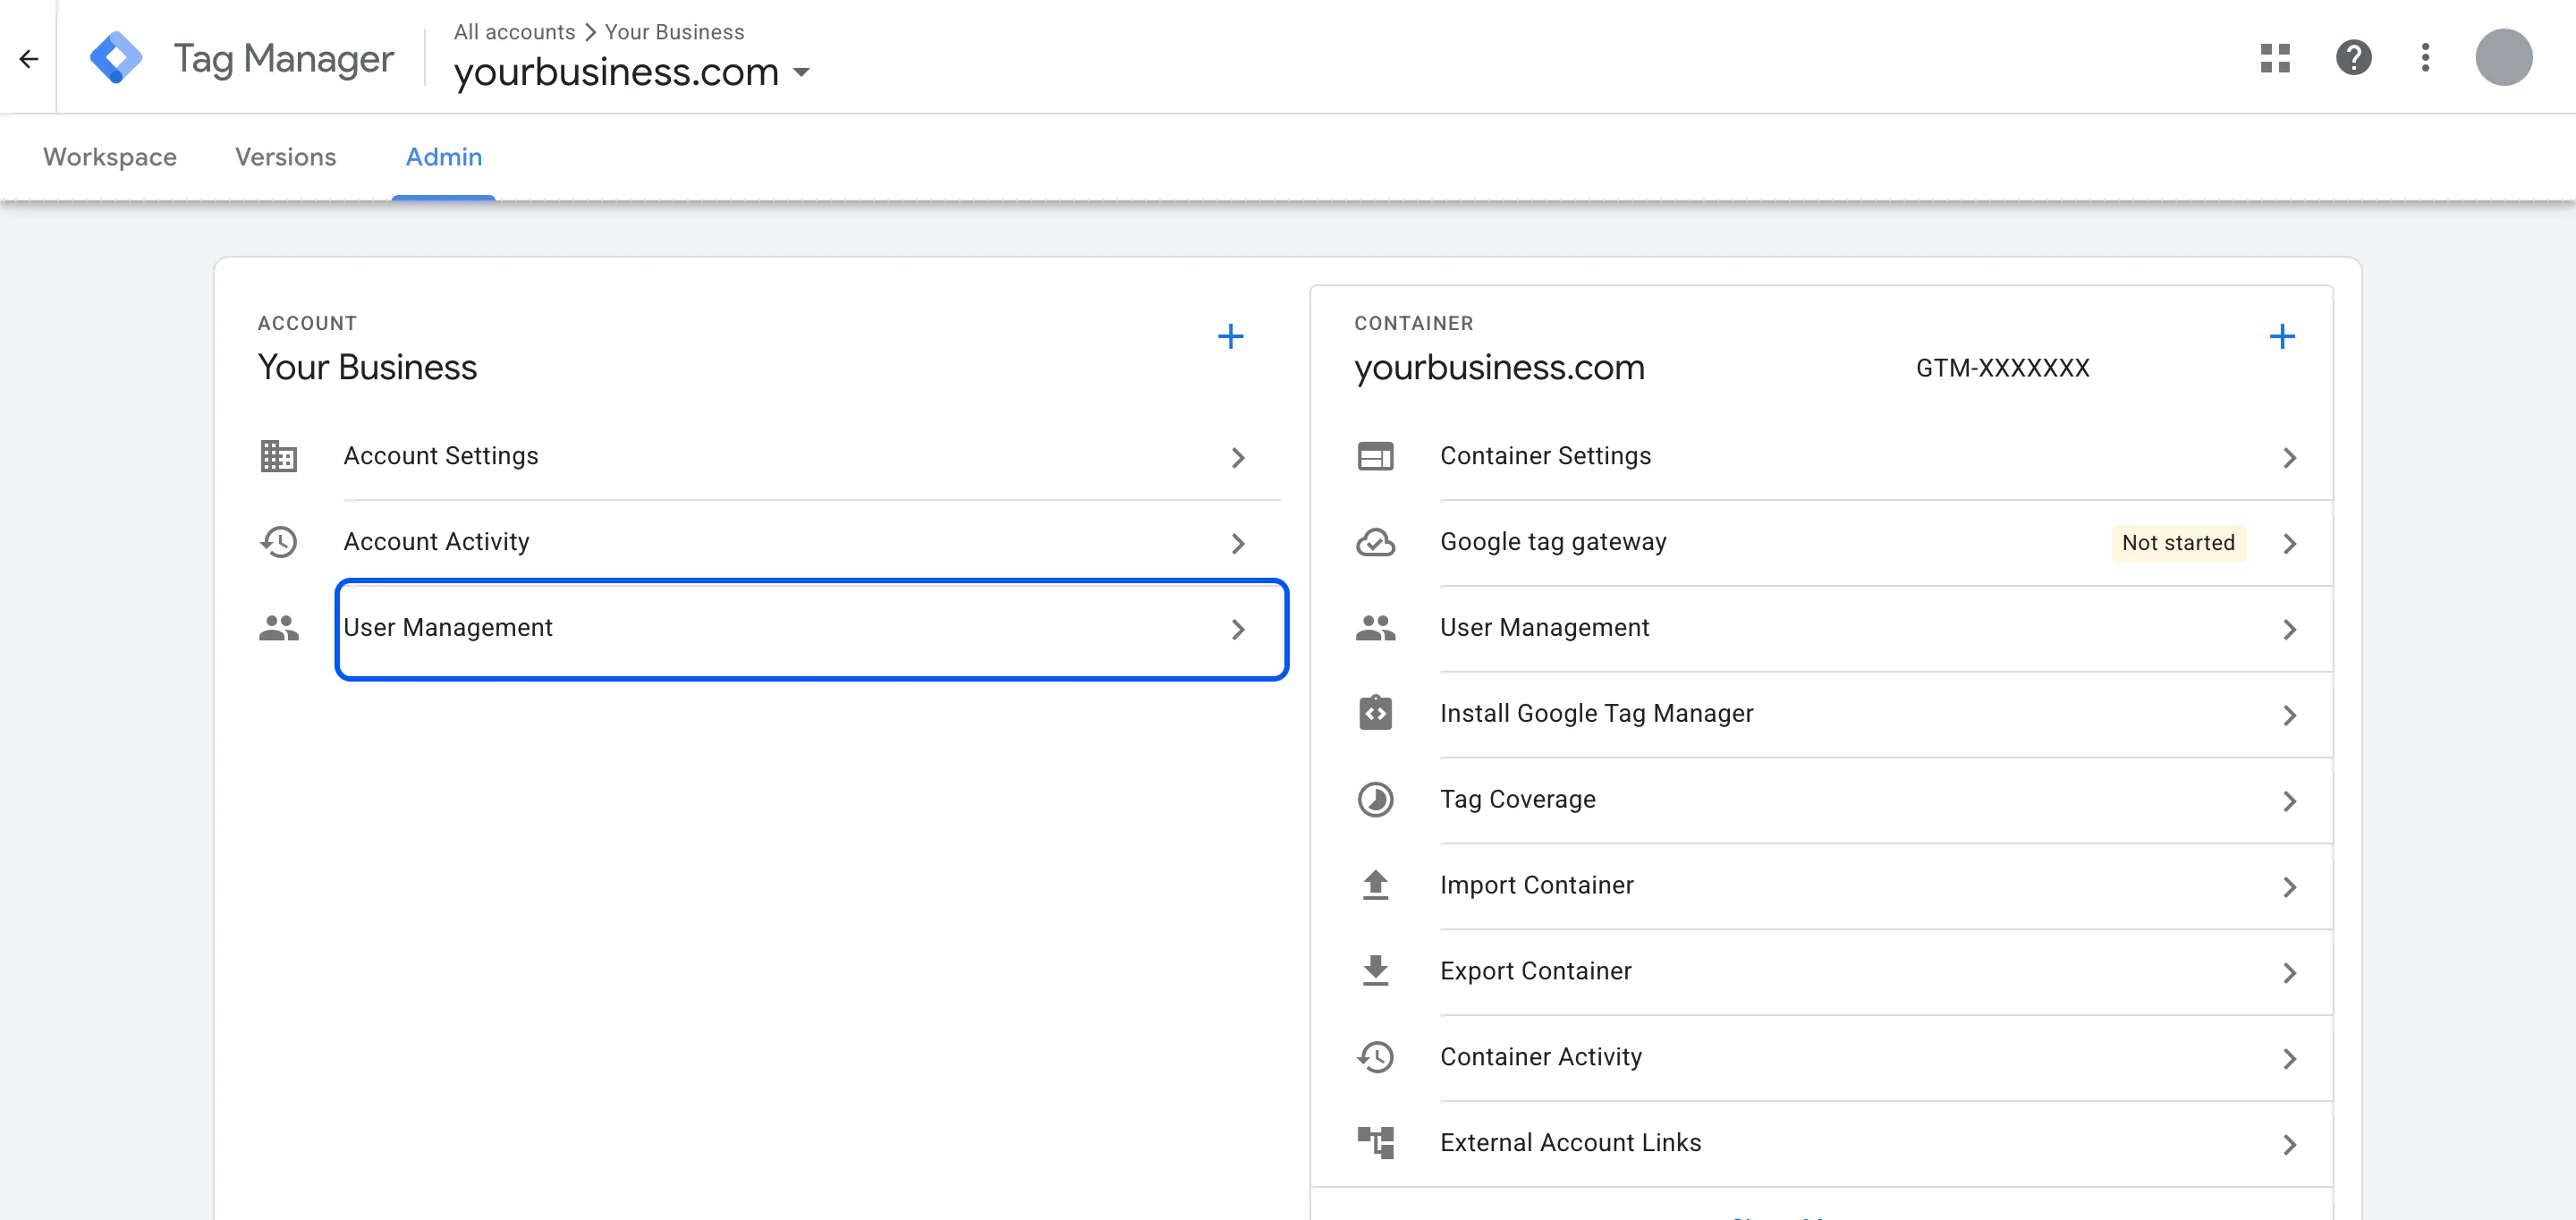Expand Account Activity via its chevron
The height and width of the screenshot is (1220, 2576).
pos(1237,543)
